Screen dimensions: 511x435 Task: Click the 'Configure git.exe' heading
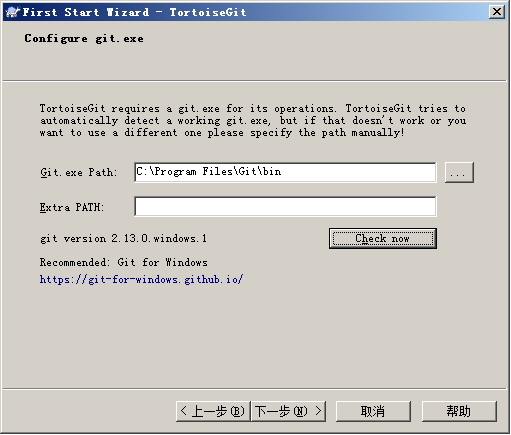click(84, 39)
